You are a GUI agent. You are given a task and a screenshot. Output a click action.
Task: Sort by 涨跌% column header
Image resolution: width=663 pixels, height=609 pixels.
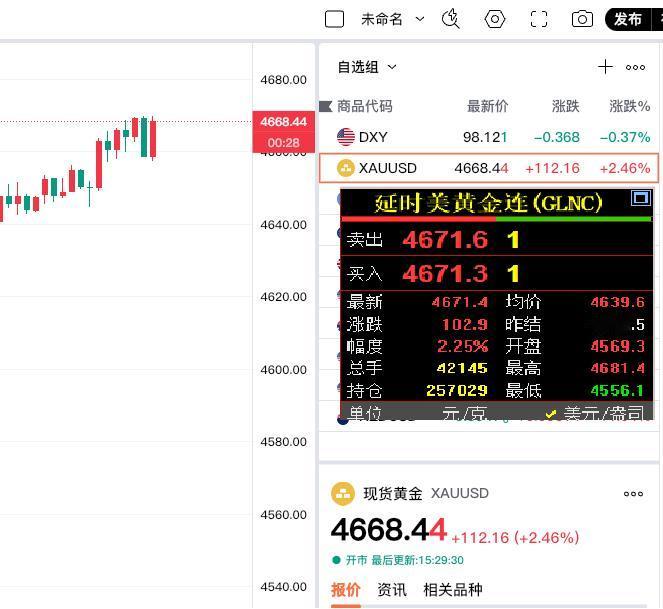click(x=629, y=106)
